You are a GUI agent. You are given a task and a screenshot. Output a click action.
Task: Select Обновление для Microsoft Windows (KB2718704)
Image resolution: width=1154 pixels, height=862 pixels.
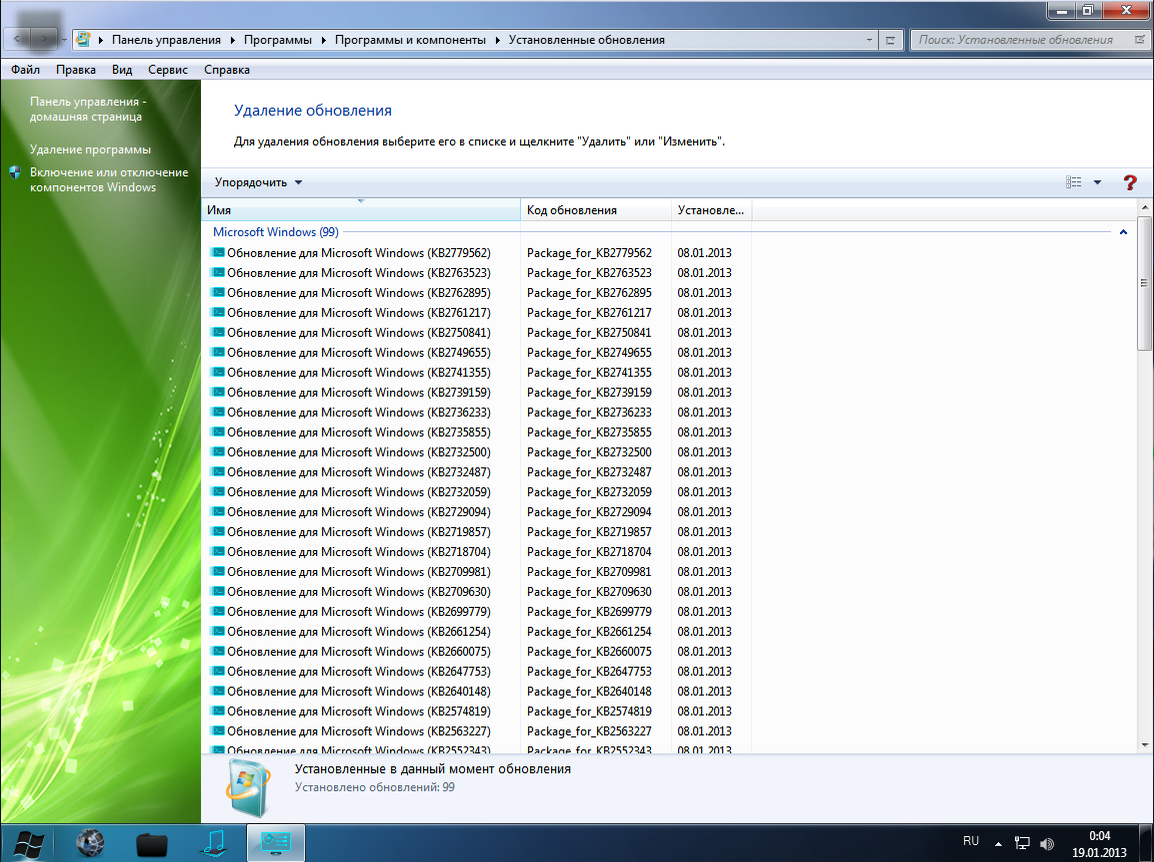tap(358, 551)
